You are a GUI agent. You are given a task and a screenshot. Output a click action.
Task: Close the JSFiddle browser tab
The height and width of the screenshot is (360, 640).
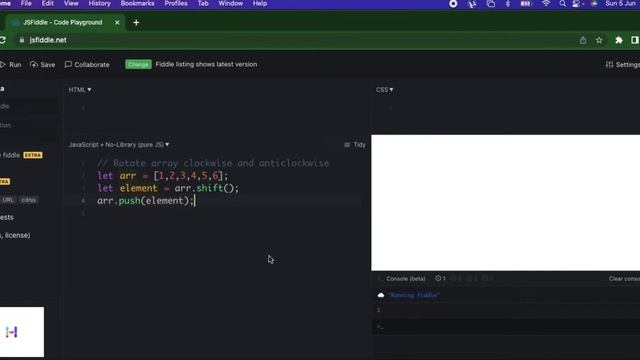coord(117,22)
